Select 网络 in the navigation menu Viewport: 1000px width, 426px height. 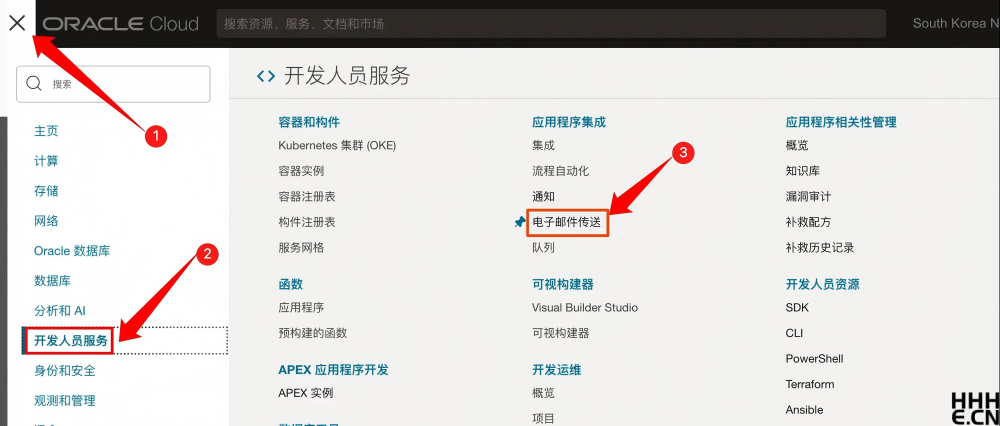(46, 221)
